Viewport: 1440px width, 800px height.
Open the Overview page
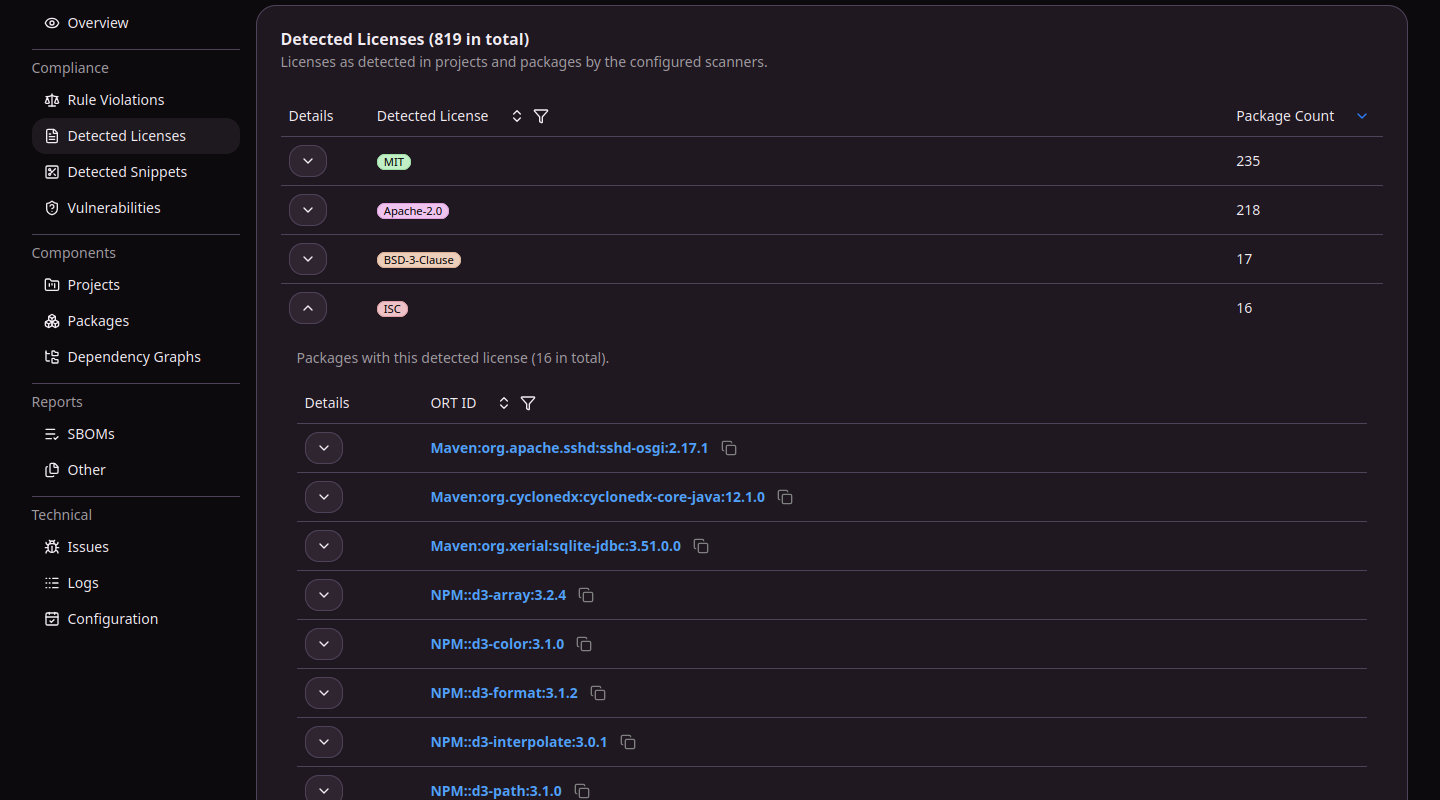[x=136, y=23]
